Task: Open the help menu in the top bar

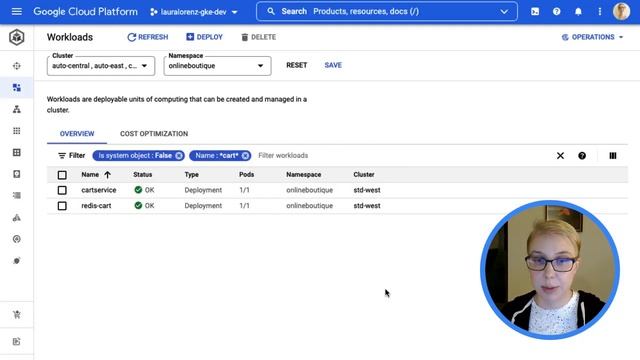Action: (557, 11)
